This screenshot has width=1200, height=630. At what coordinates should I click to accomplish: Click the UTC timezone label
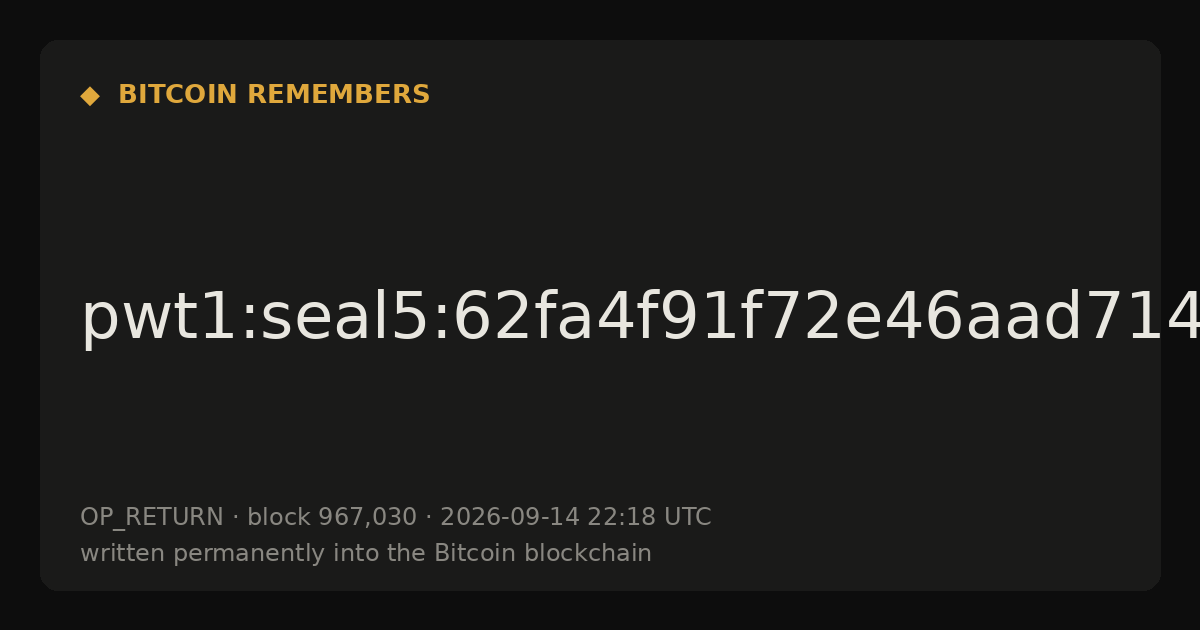pyautogui.click(x=686, y=518)
